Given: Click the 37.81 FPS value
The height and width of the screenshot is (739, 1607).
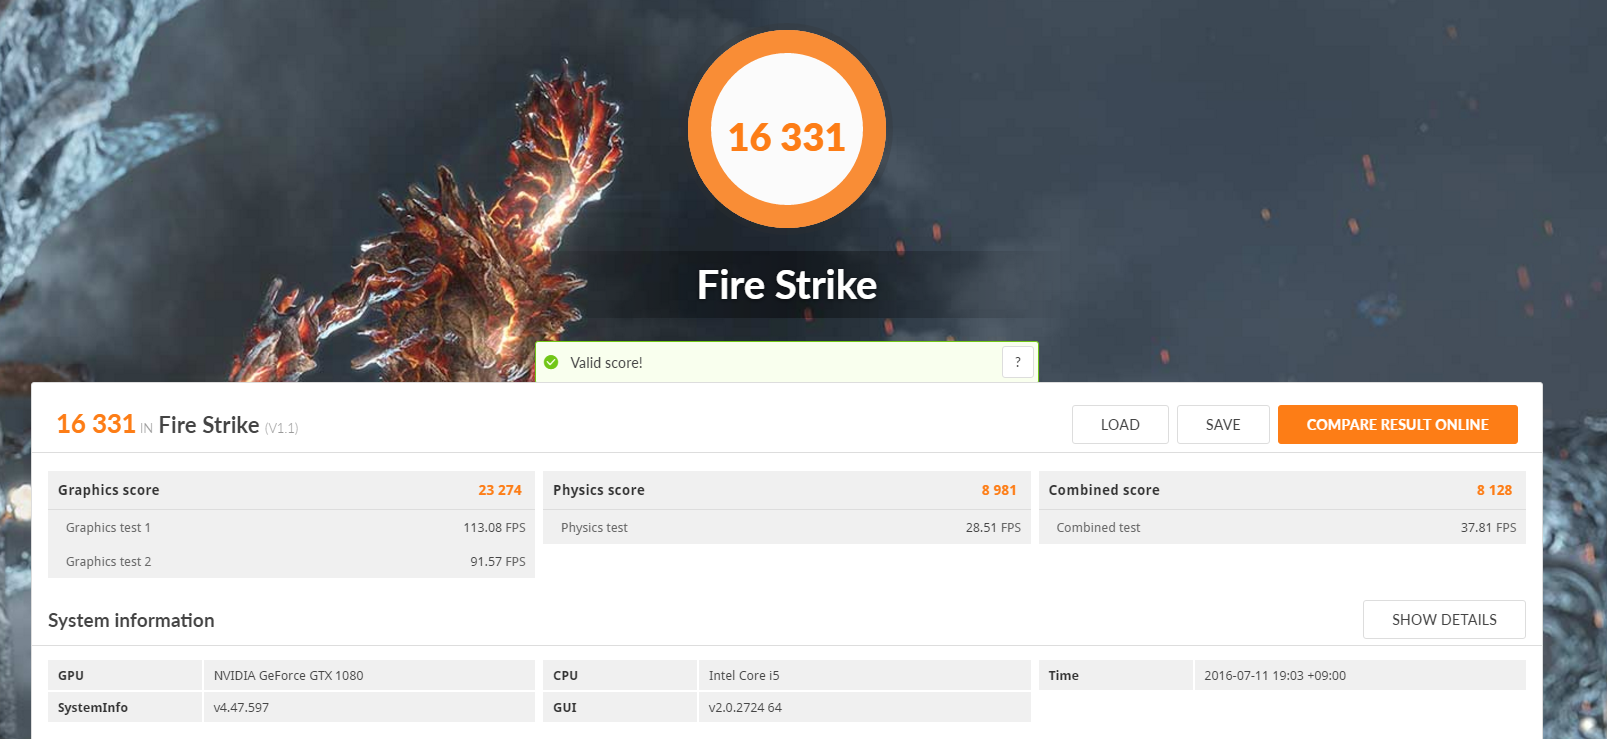Looking at the screenshot, I should (1488, 527).
